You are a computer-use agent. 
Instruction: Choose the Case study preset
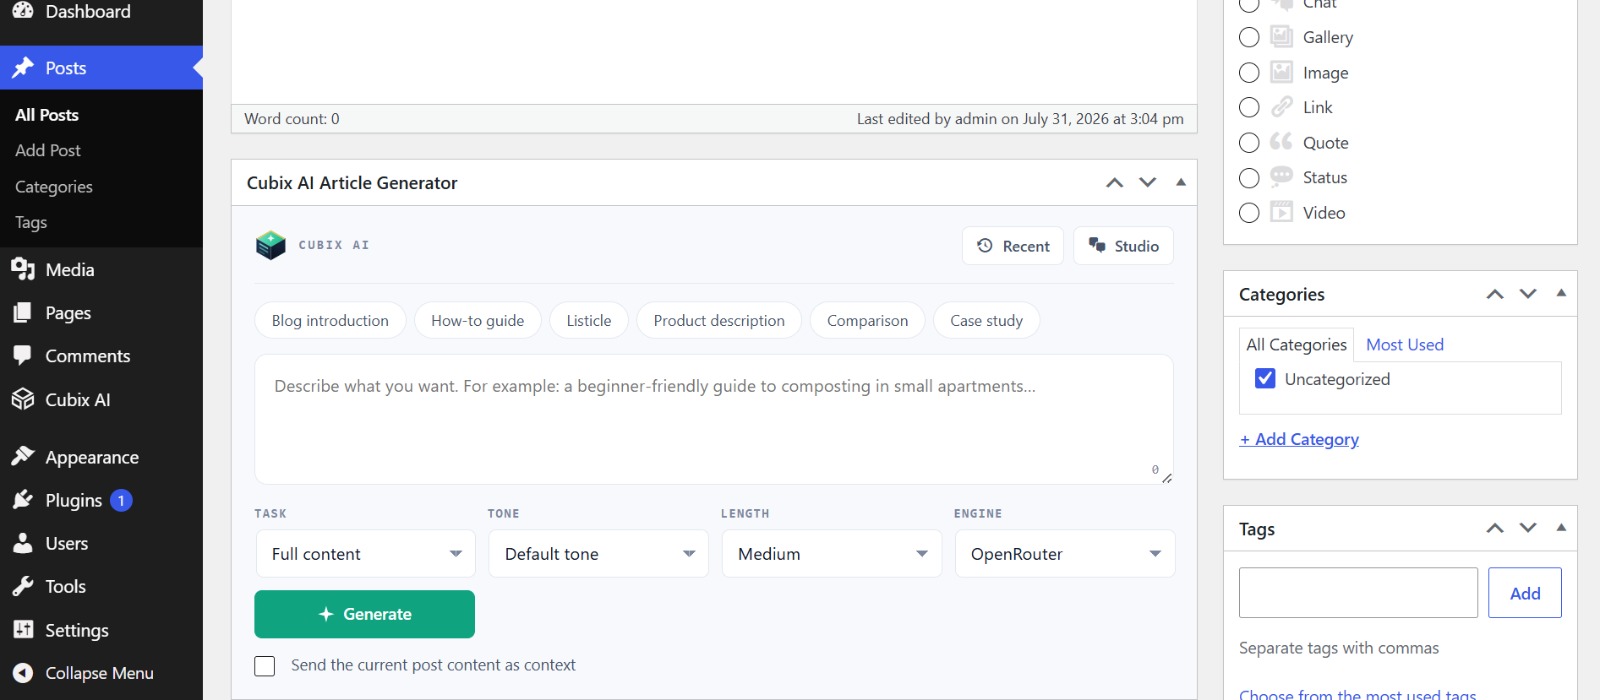pos(987,320)
